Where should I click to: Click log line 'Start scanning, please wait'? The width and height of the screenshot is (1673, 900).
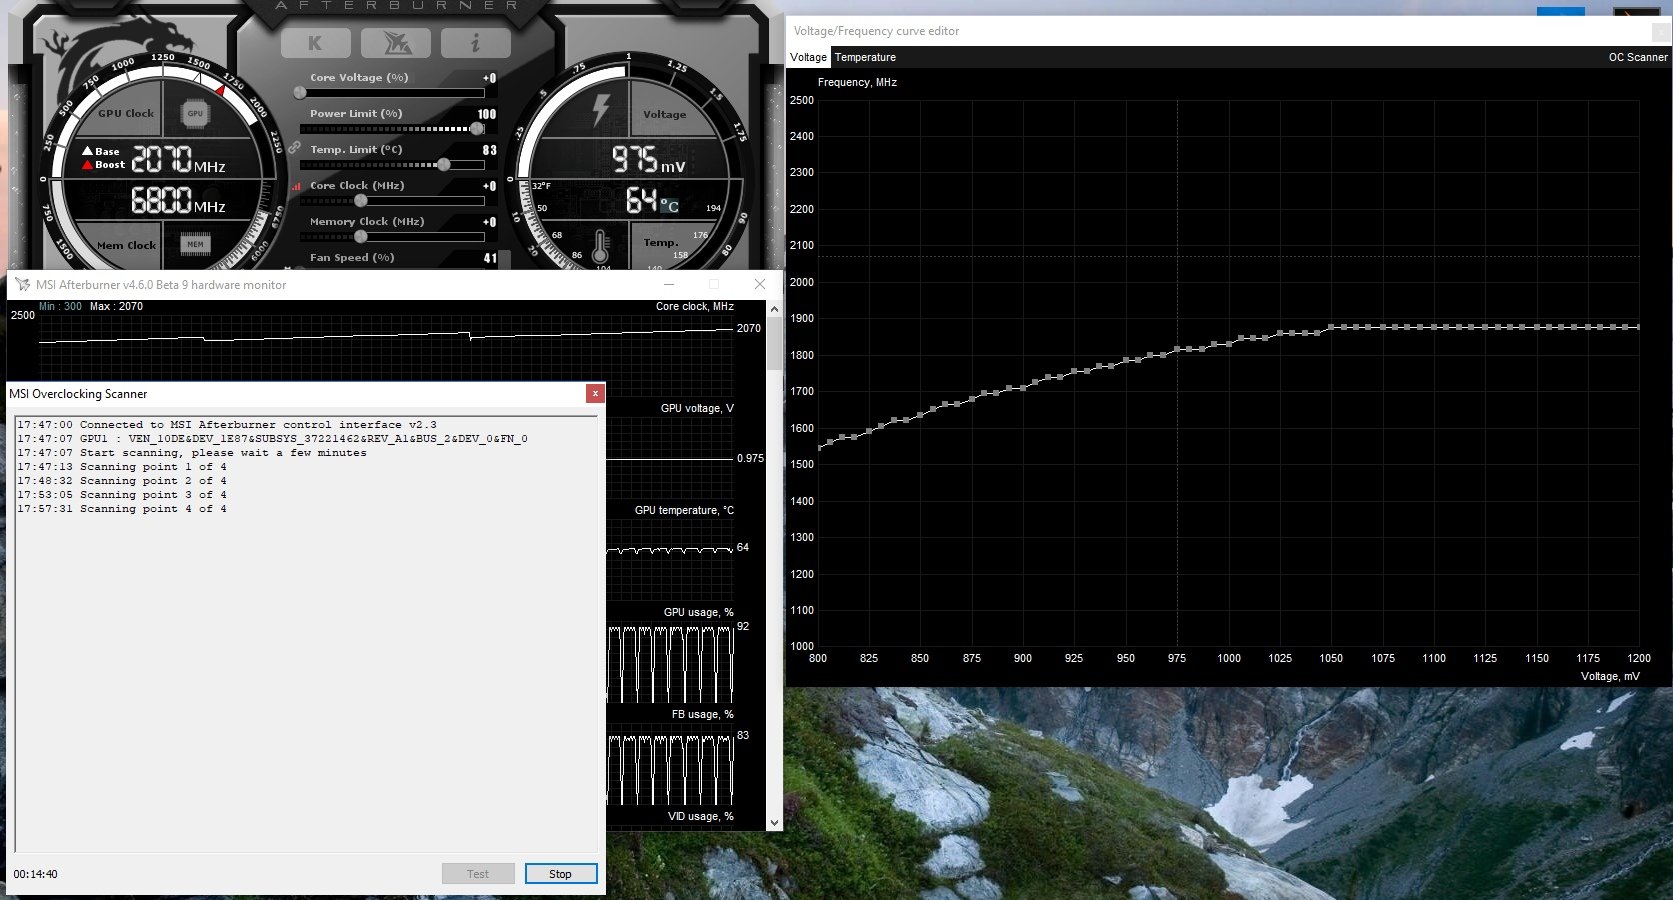pos(192,453)
